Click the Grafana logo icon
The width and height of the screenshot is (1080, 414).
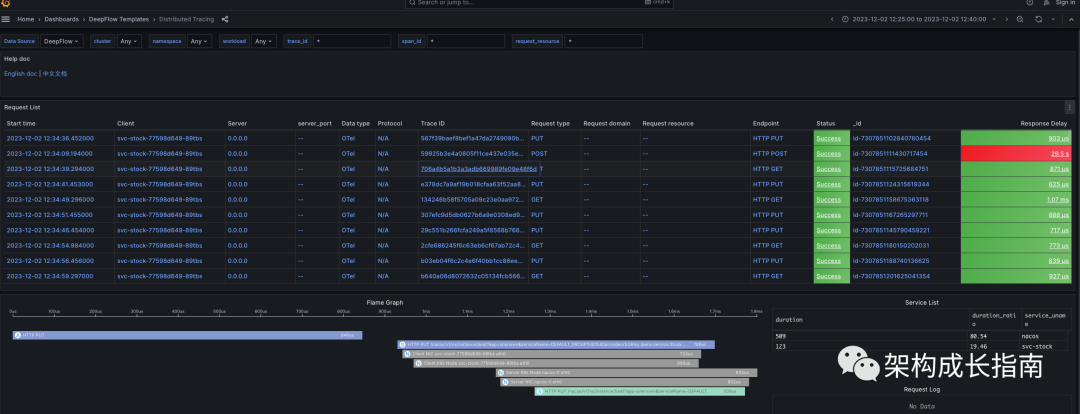point(6,3)
